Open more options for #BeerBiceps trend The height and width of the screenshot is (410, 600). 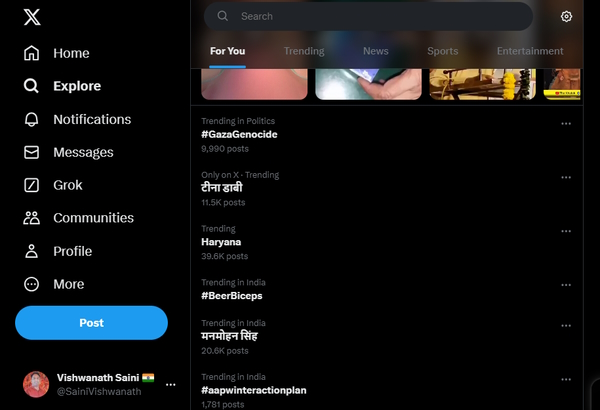[566, 285]
